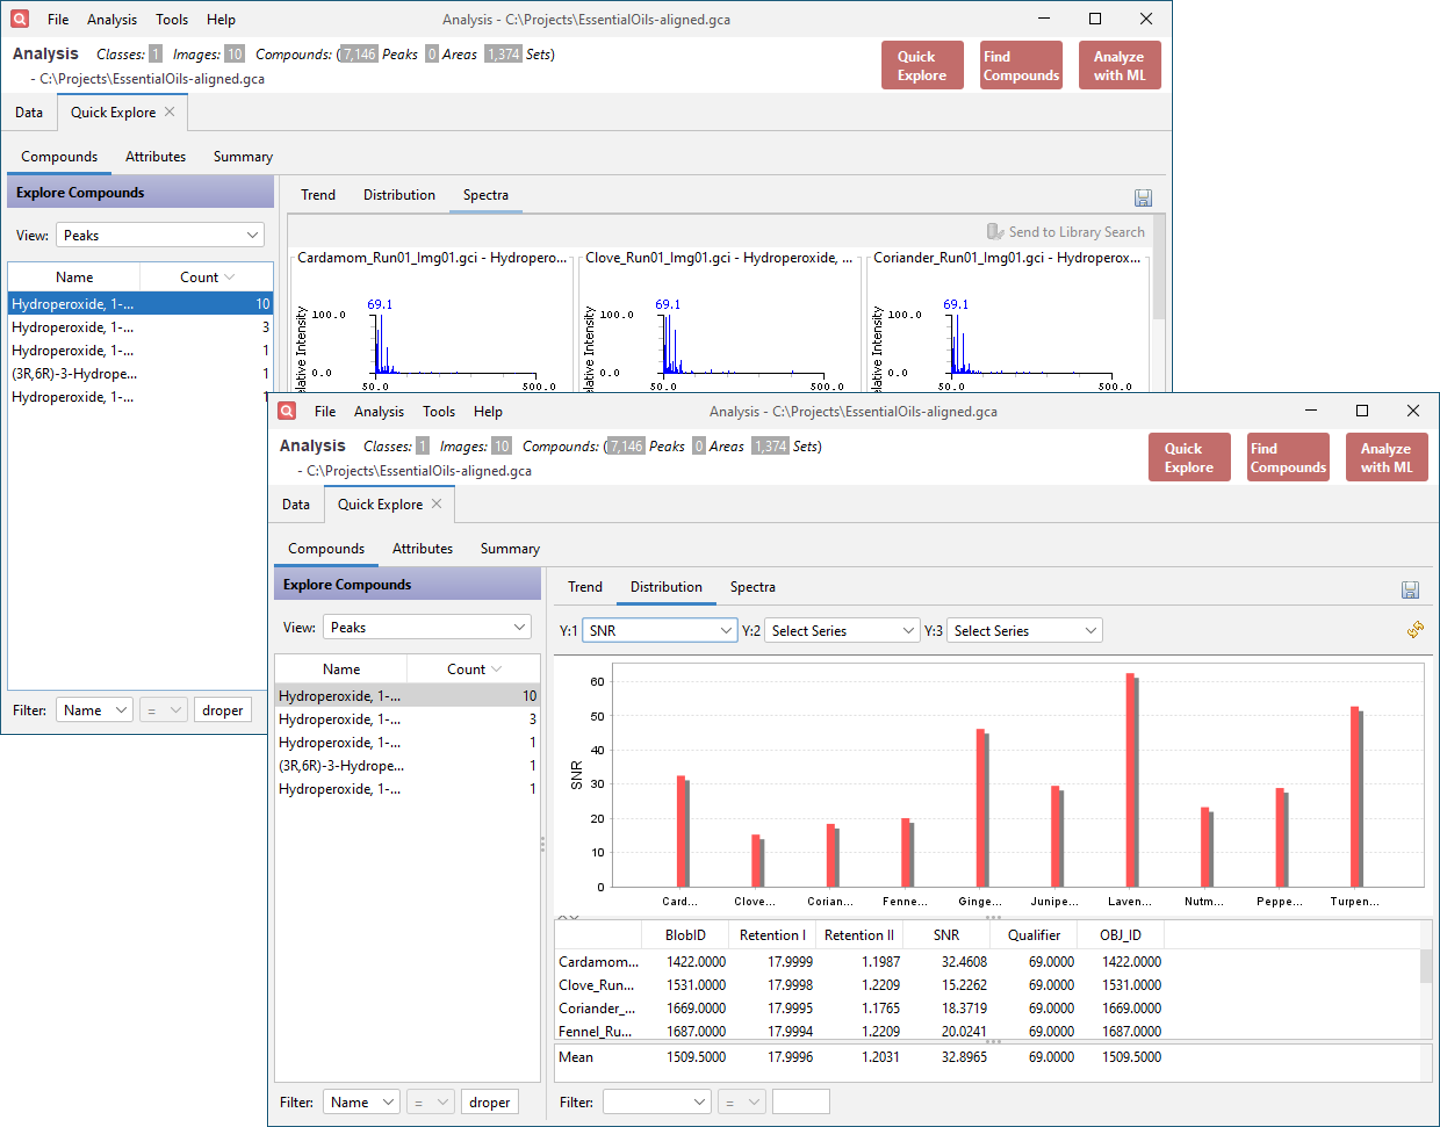Open the Analysis menu in the front window

click(379, 411)
